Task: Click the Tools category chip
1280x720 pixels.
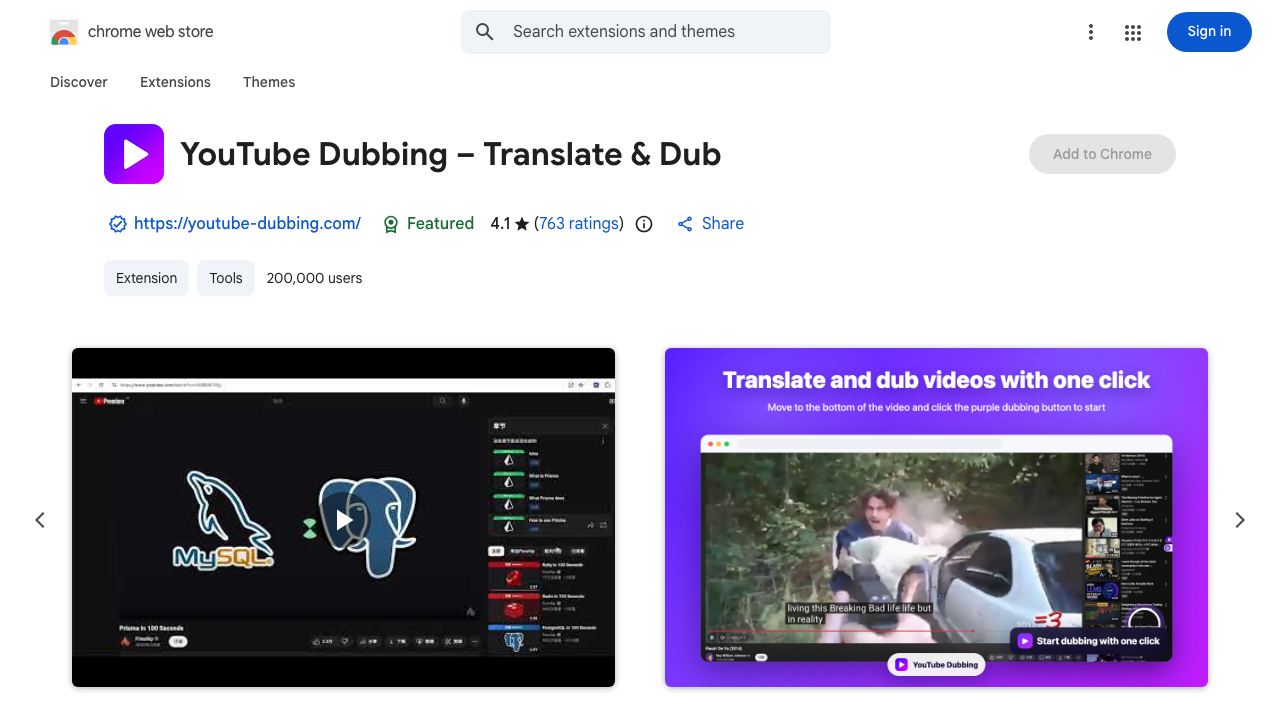Action: coord(226,278)
